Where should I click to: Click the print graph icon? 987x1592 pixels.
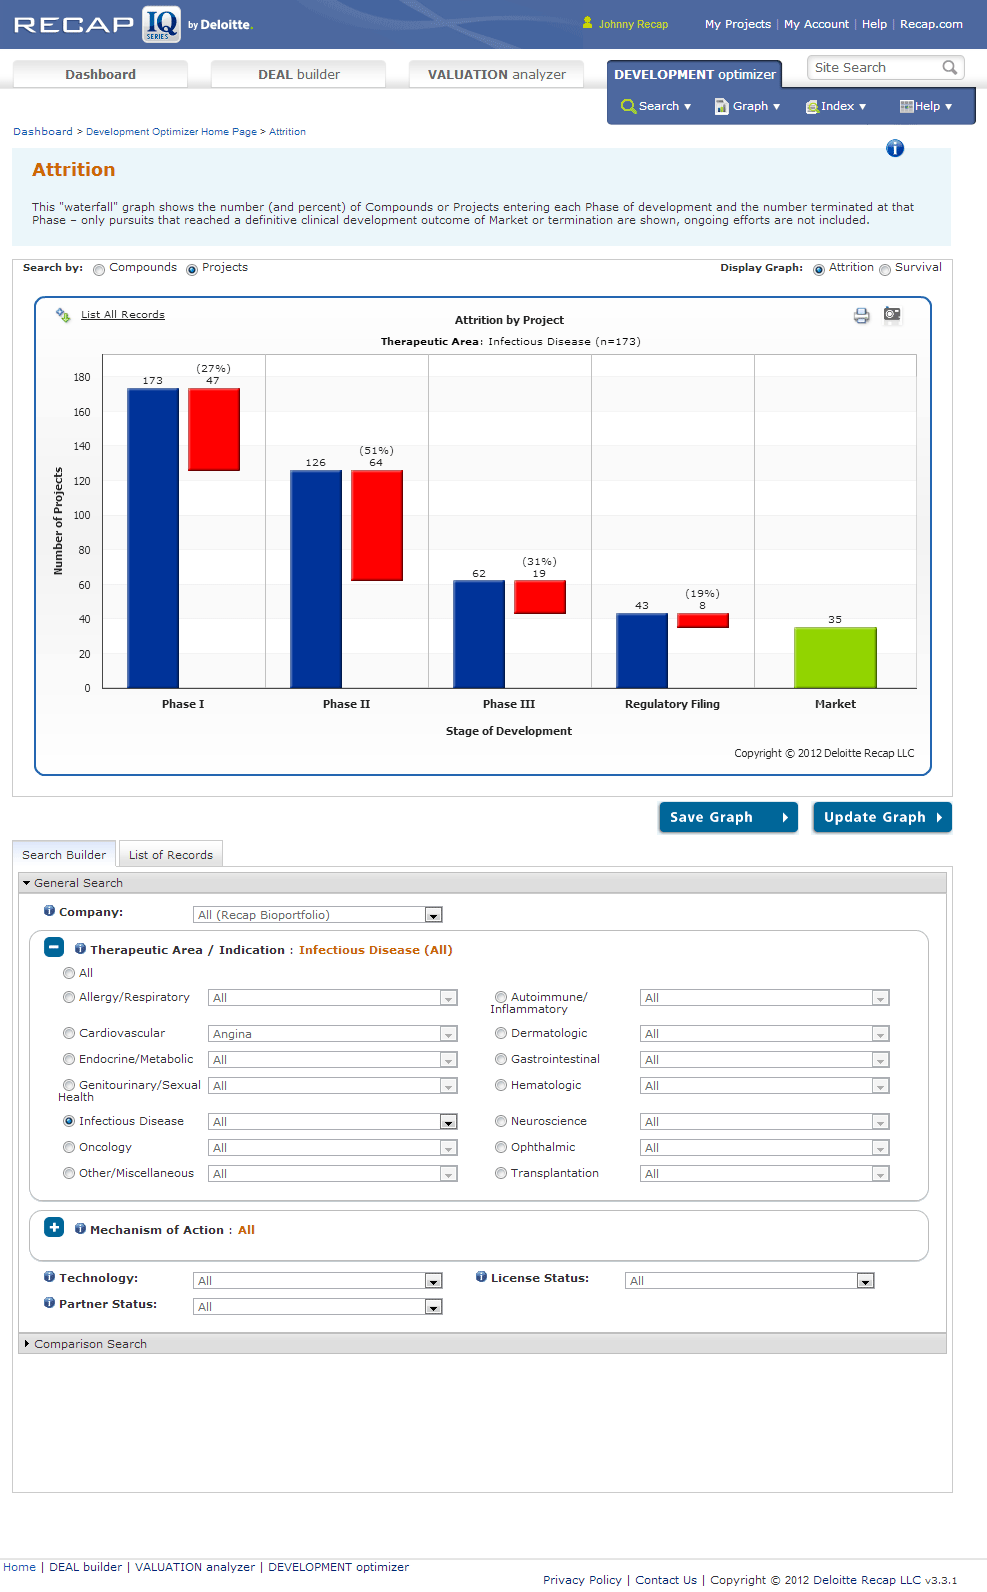pos(861,316)
